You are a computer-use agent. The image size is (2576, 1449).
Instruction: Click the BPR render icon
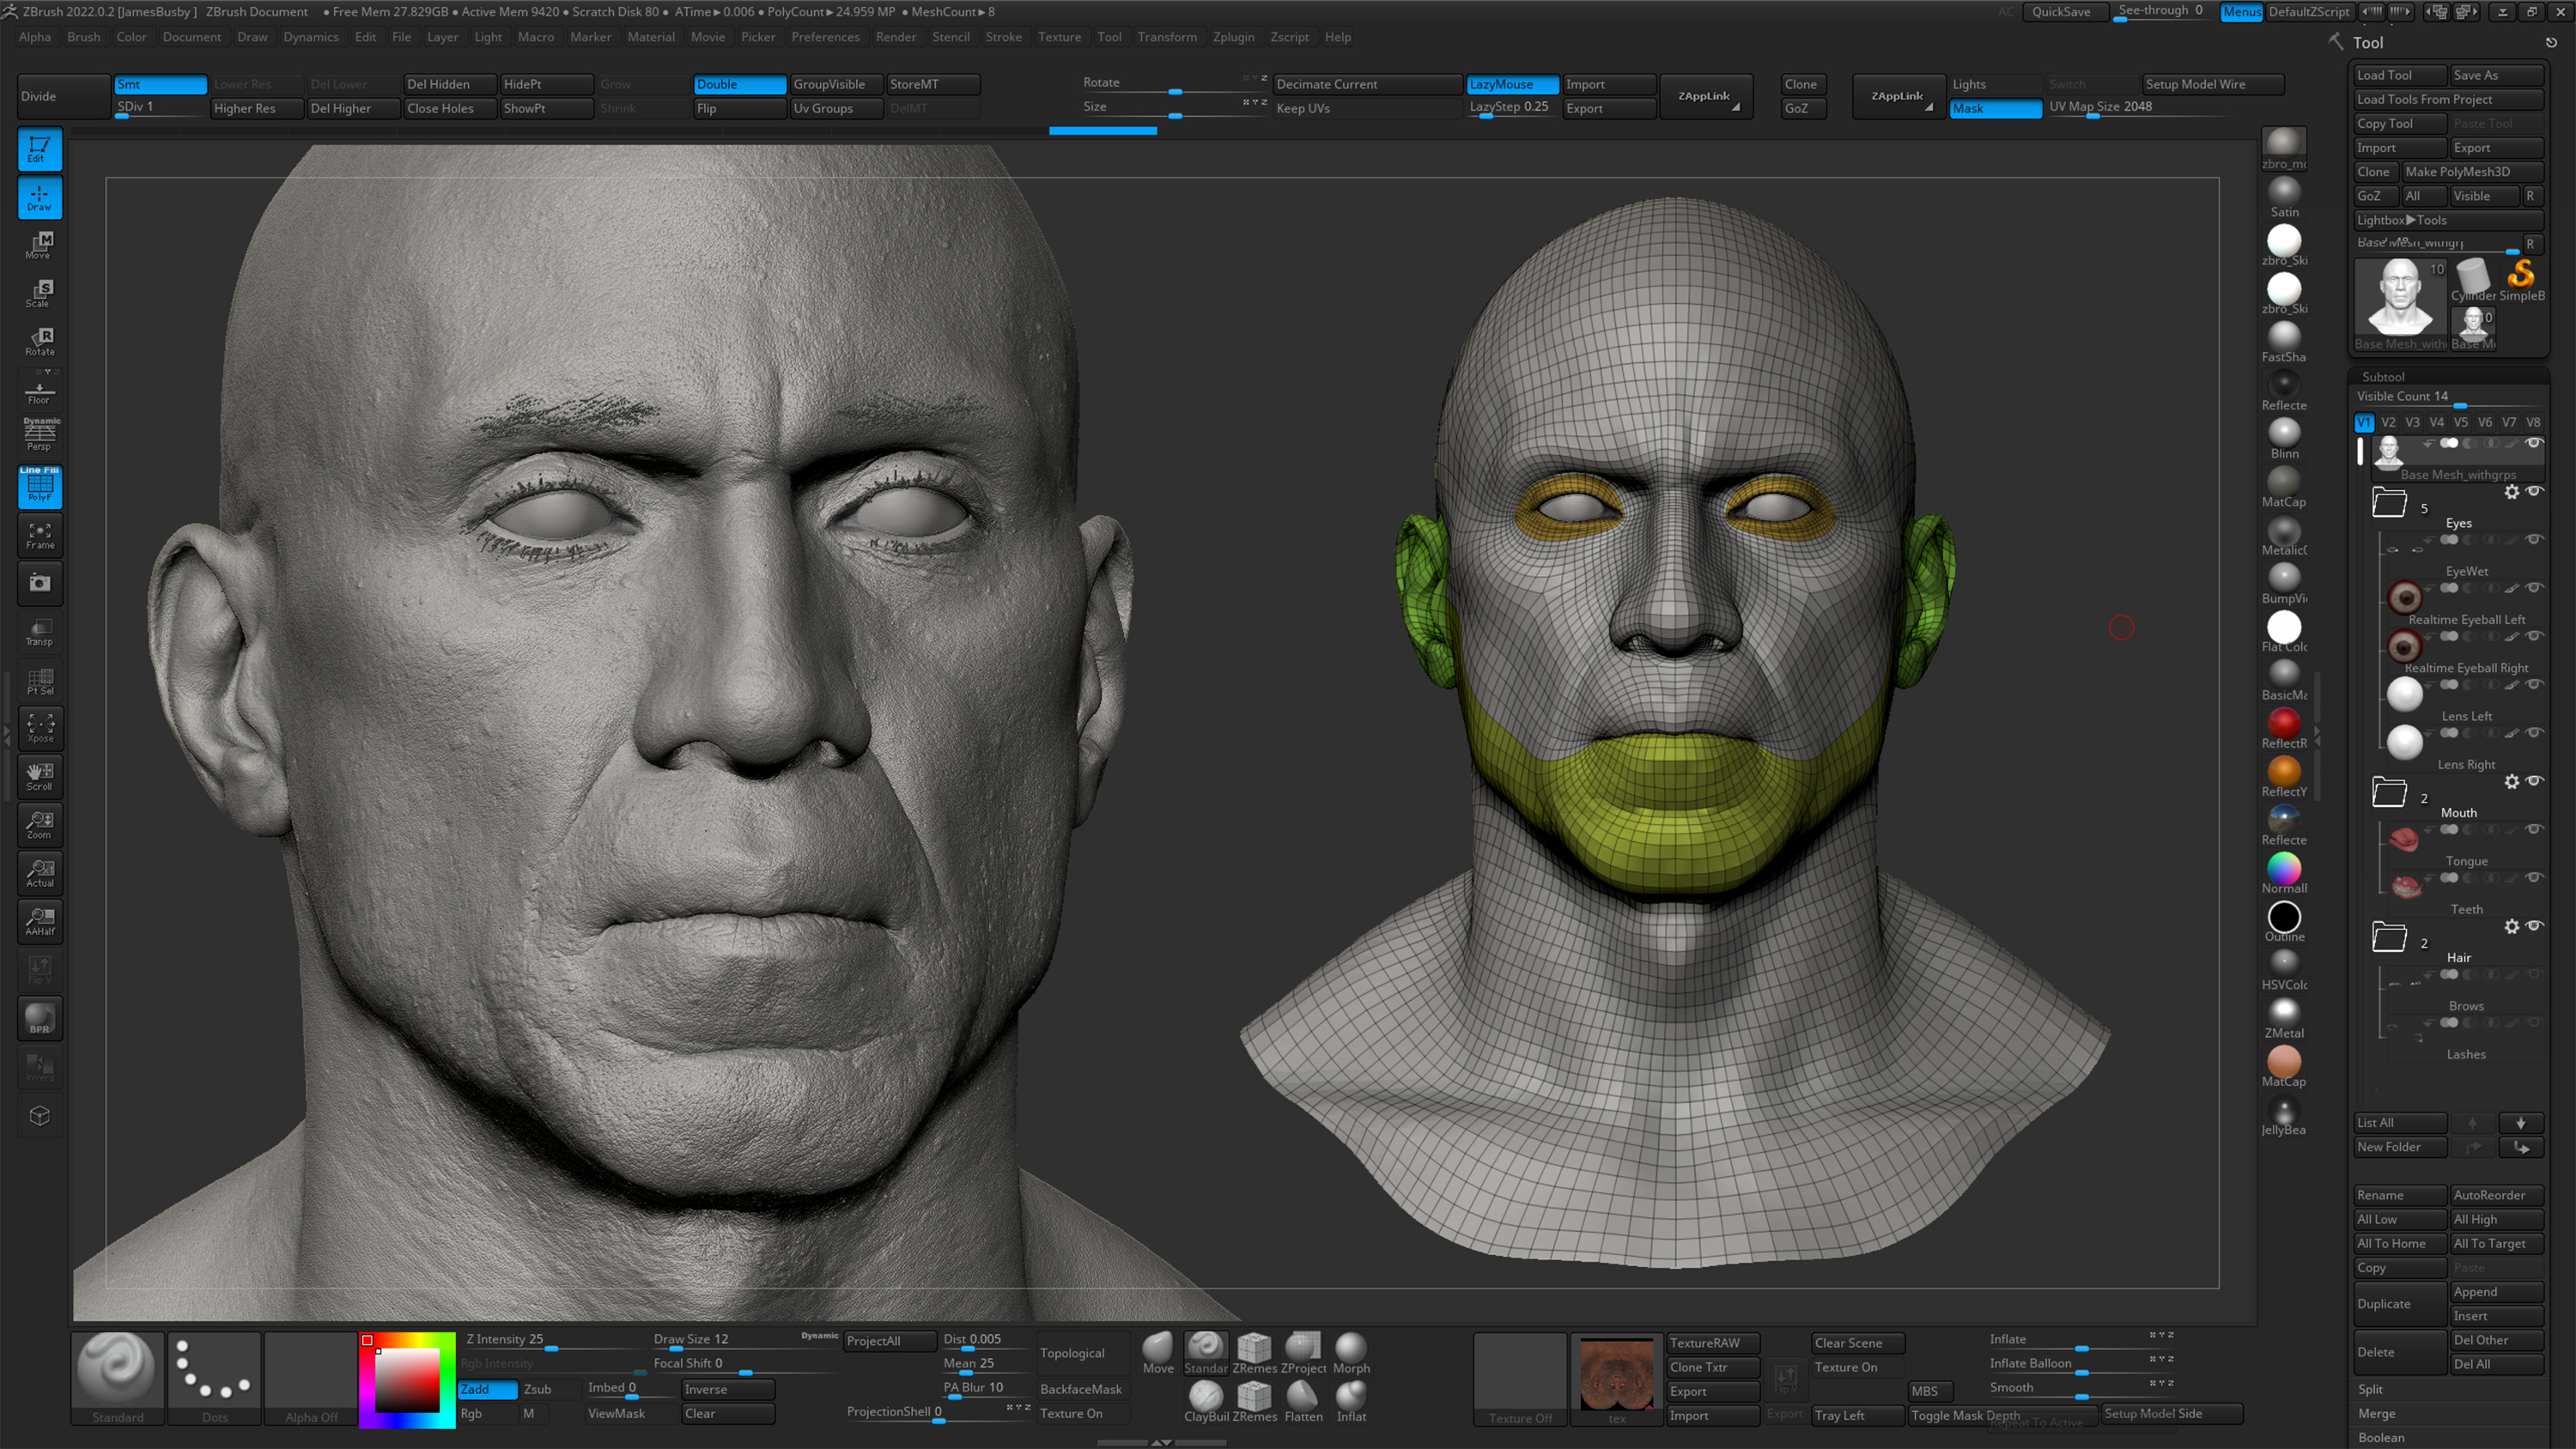click(40, 1019)
